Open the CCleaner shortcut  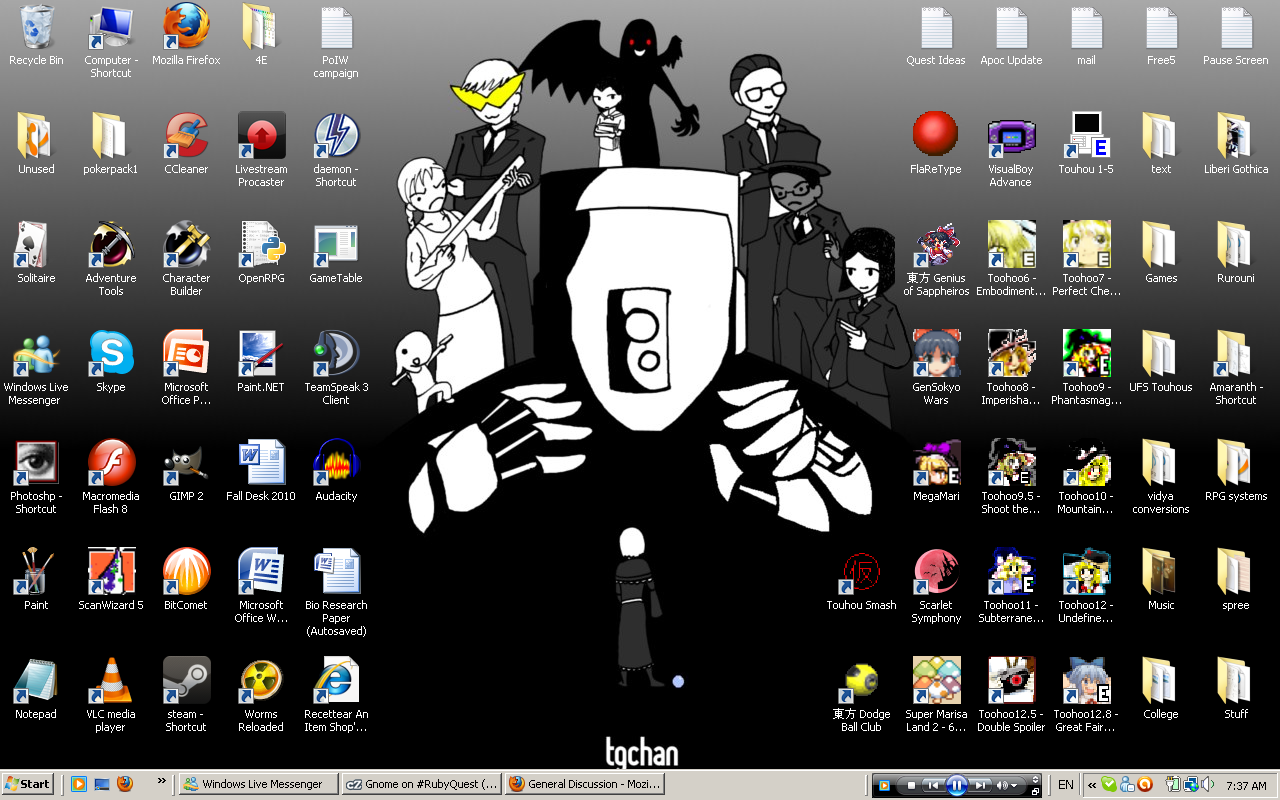186,138
